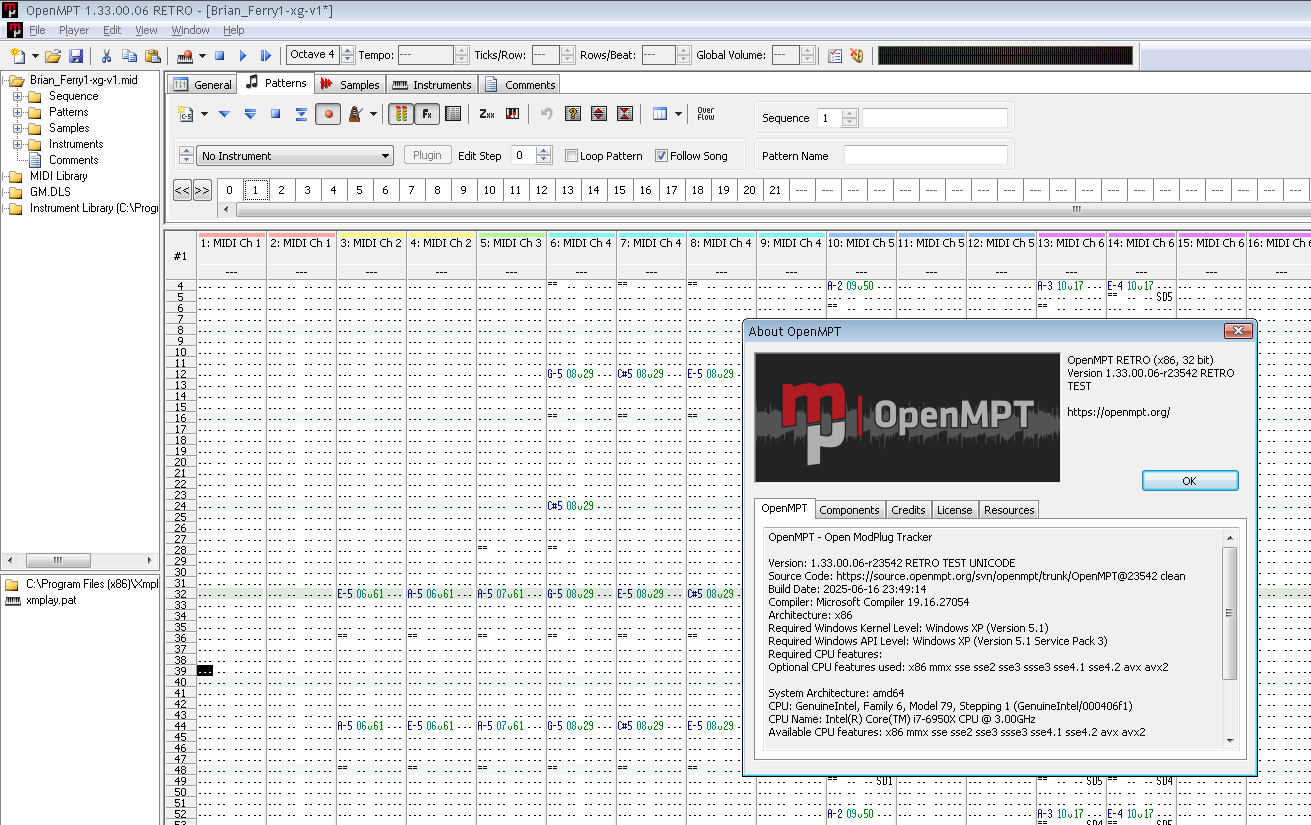The width and height of the screenshot is (1311, 825).
Task: Uncheck the Follow Song checkbox
Action: (x=661, y=156)
